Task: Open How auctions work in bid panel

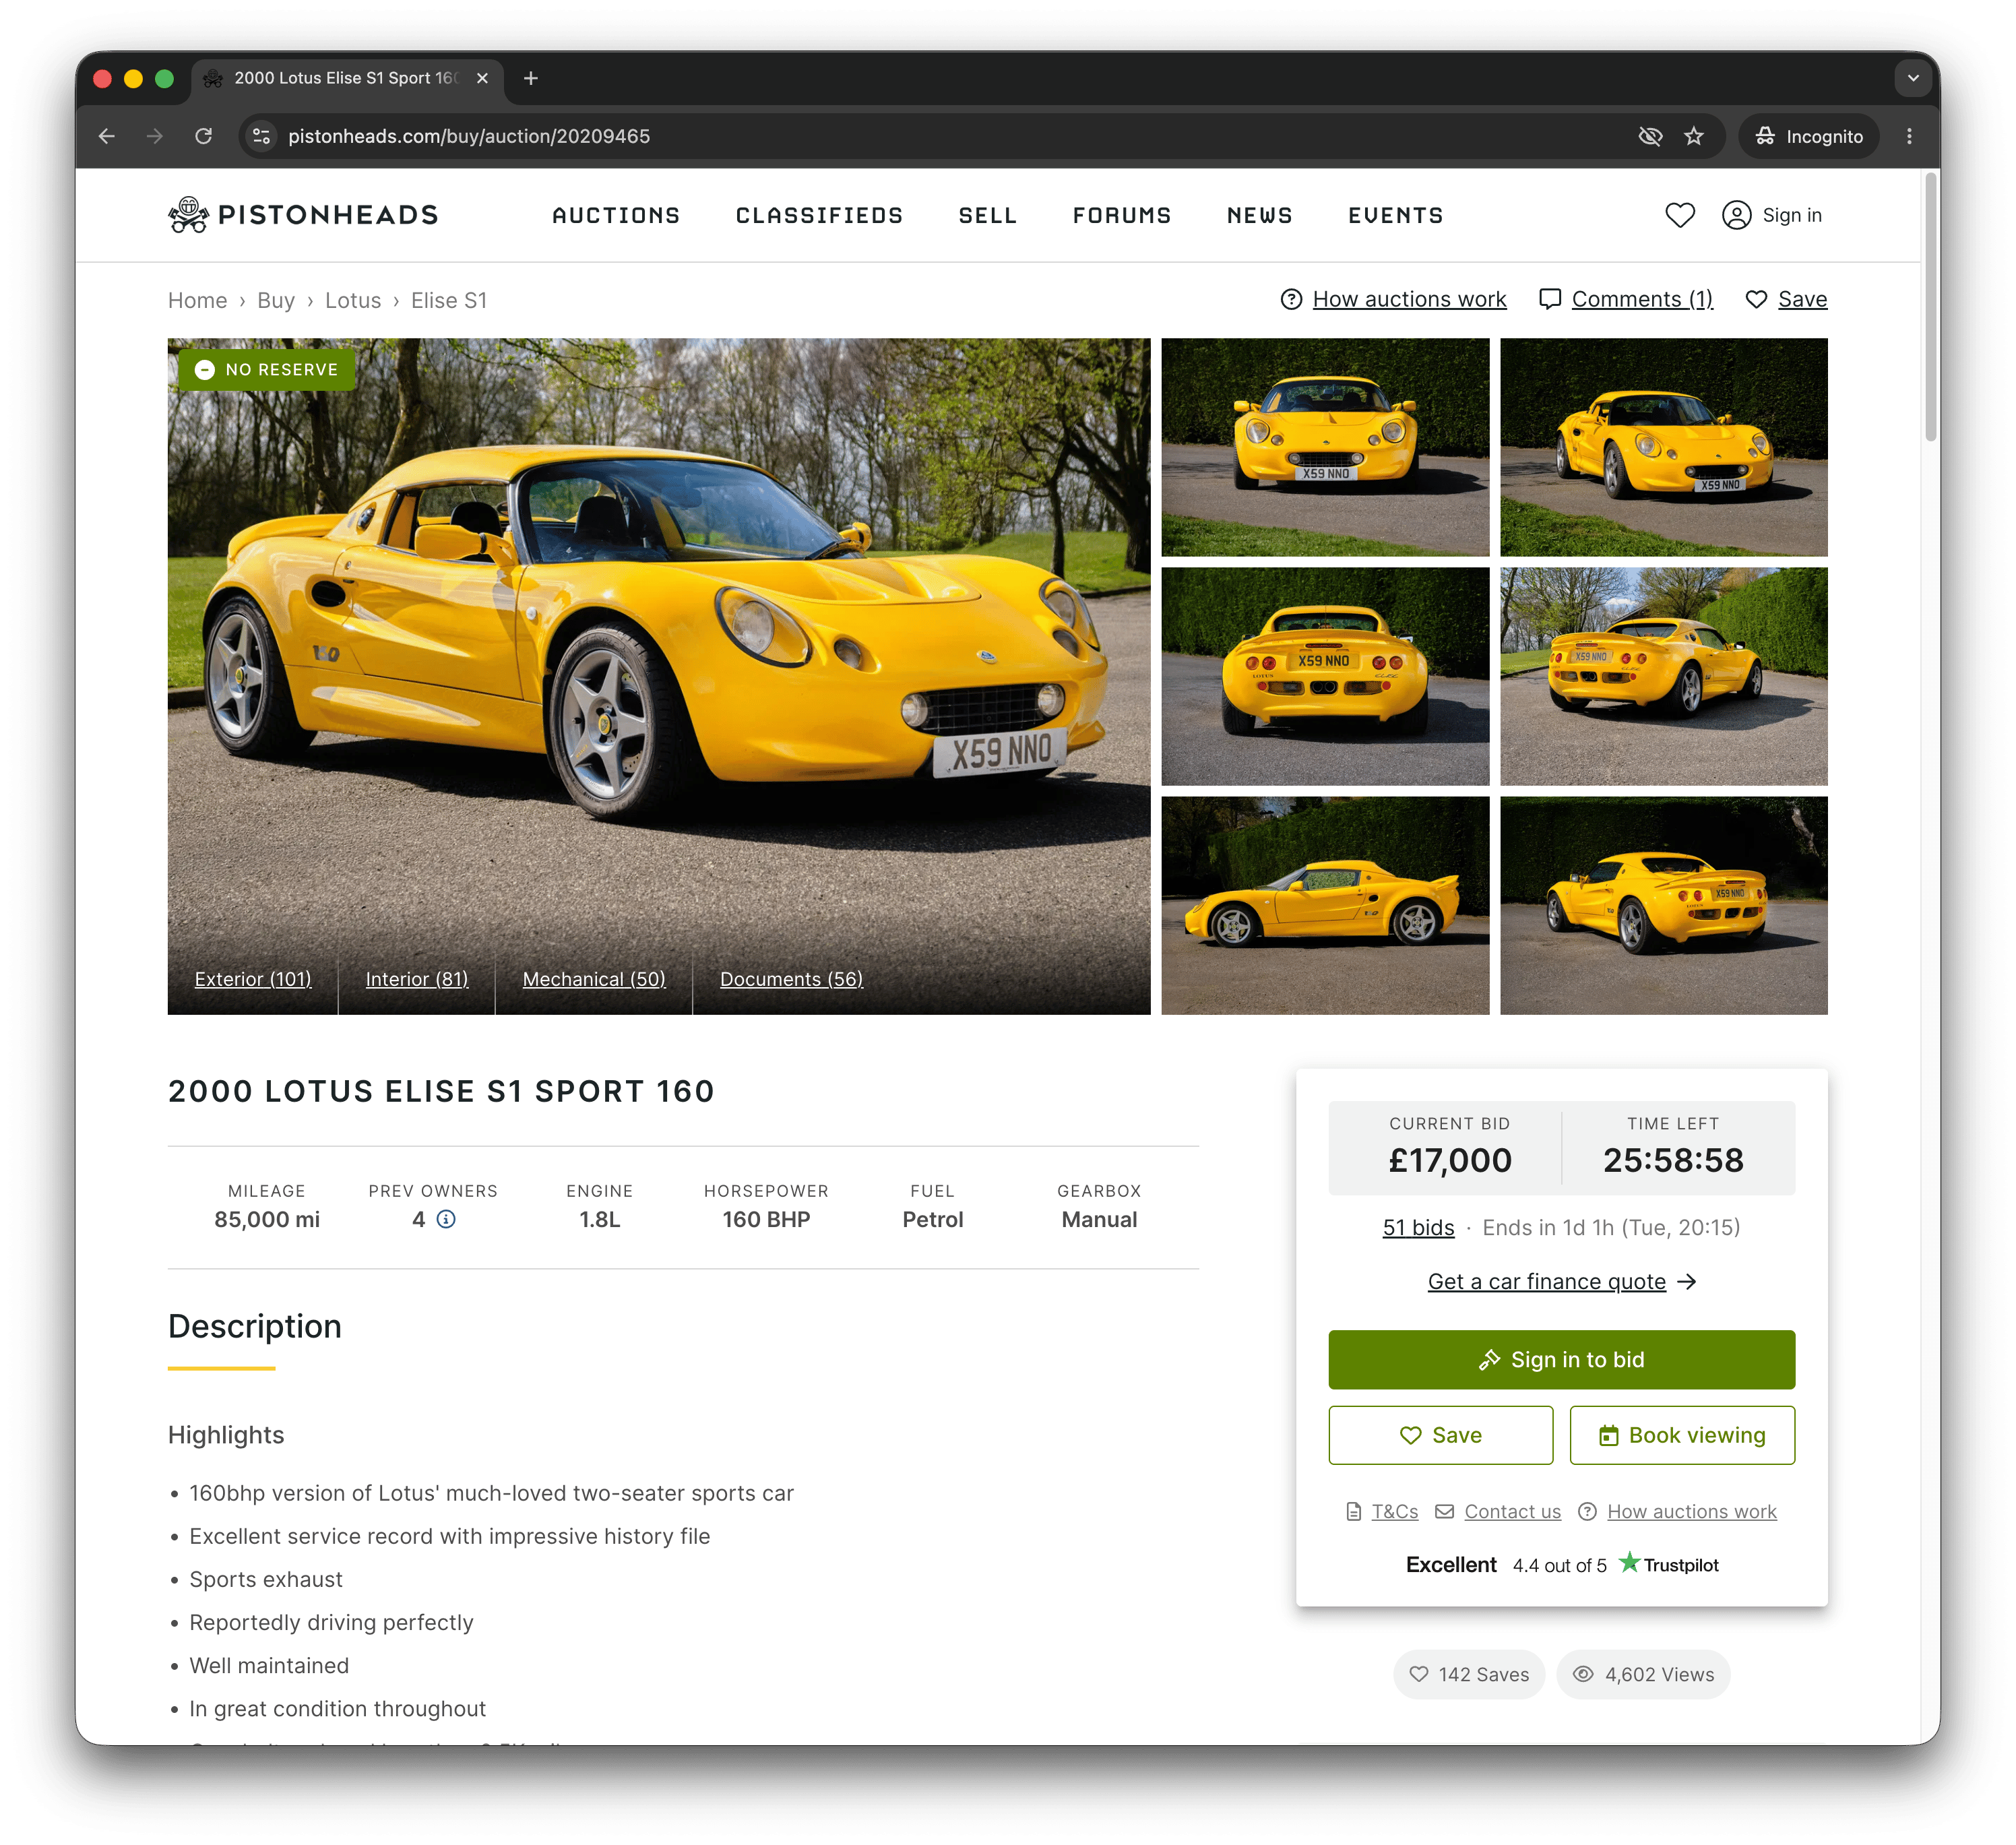Action: point(1691,1511)
